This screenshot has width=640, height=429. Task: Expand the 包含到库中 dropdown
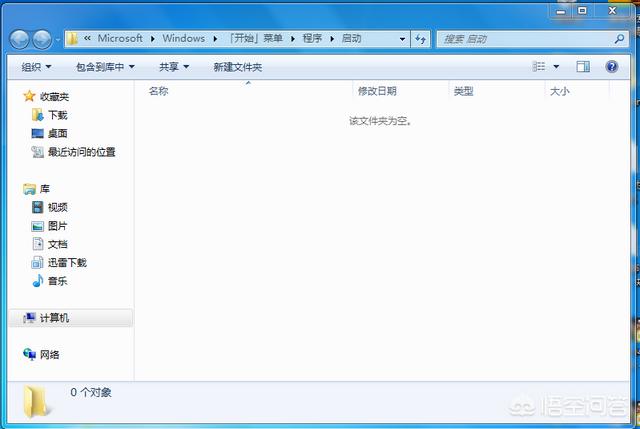[x=105, y=67]
